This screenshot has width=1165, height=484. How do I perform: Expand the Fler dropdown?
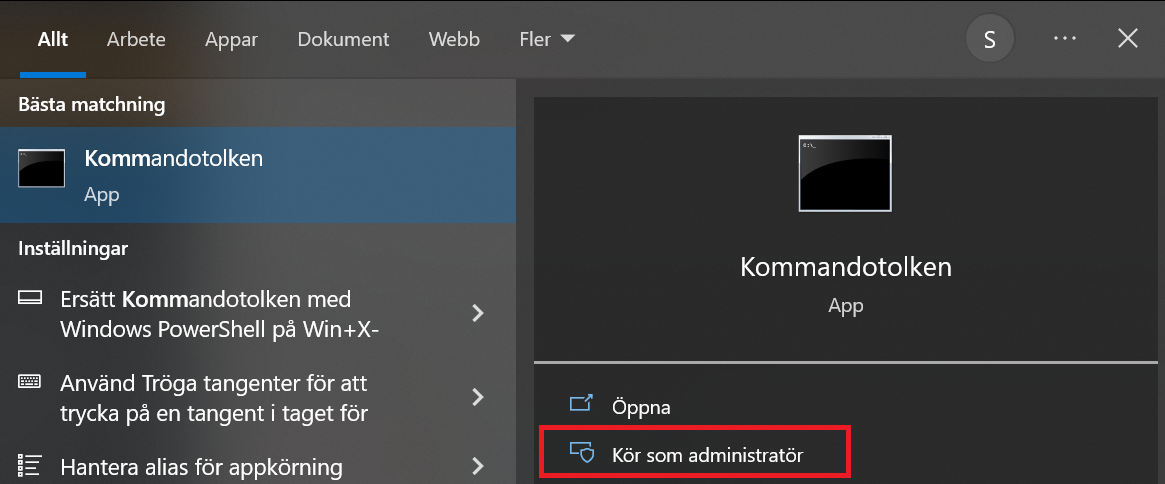(x=547, y=40)
